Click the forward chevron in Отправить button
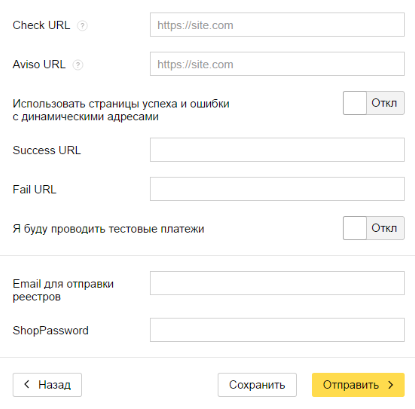The height and width of the screenshot is (409, 415). (x=391, y=385)
